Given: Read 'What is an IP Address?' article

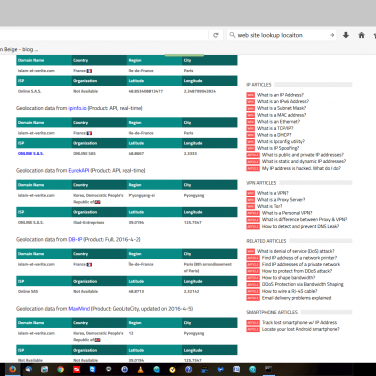Looking at the screenshot, I should coord(280,95).
